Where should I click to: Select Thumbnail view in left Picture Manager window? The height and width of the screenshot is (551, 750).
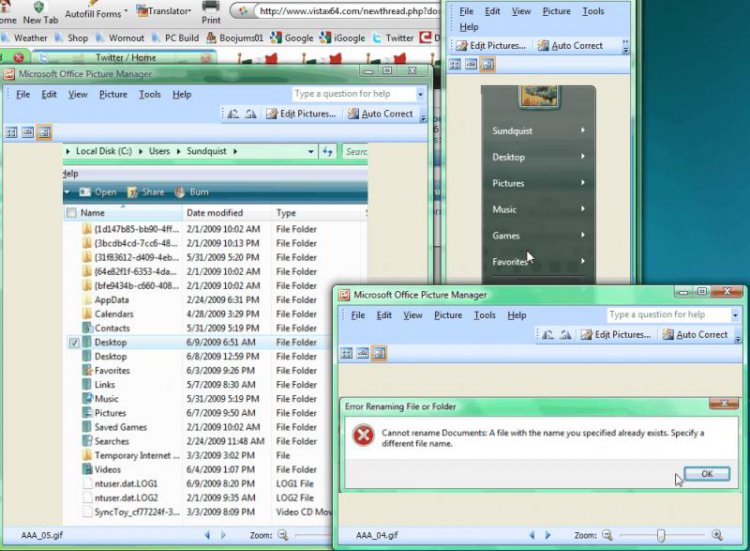coord(11,132)
